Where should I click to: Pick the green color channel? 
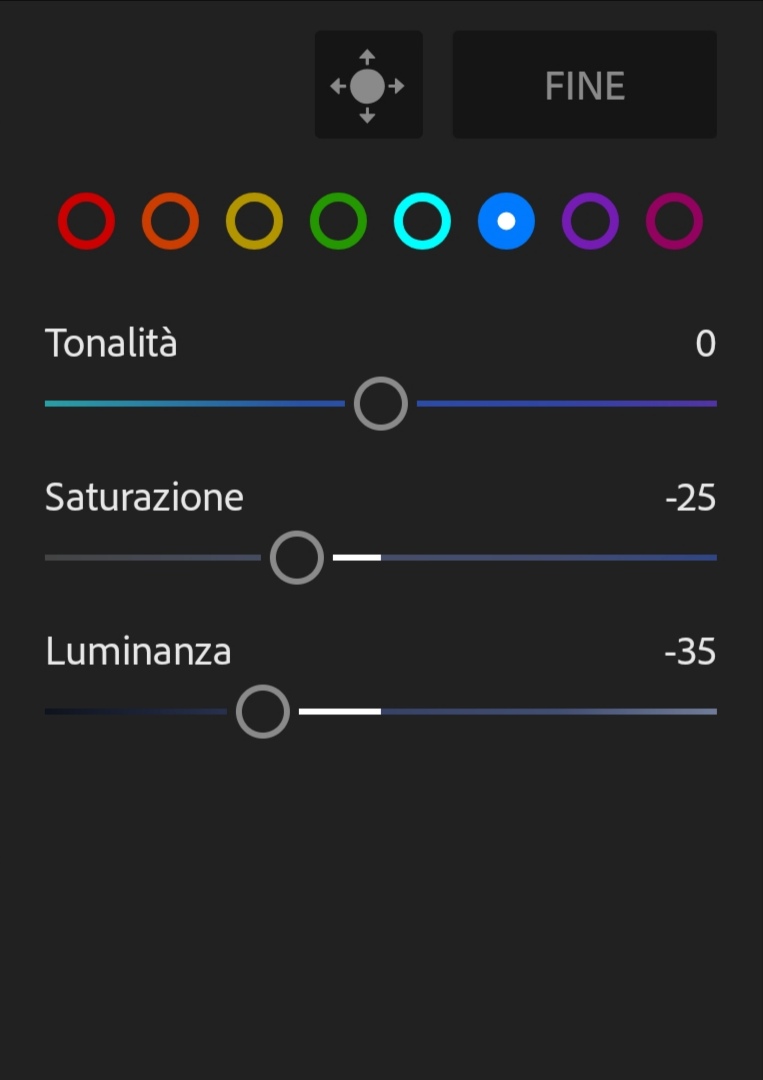point(338,221)
